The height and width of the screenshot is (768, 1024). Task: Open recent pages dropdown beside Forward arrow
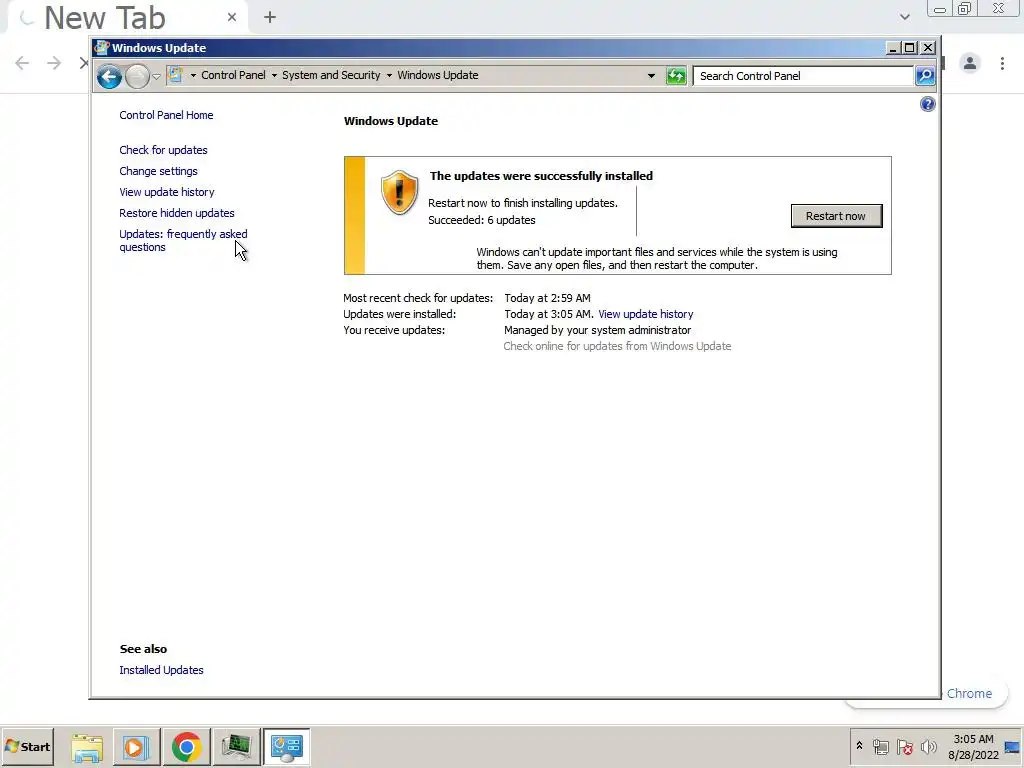[157, 76]
